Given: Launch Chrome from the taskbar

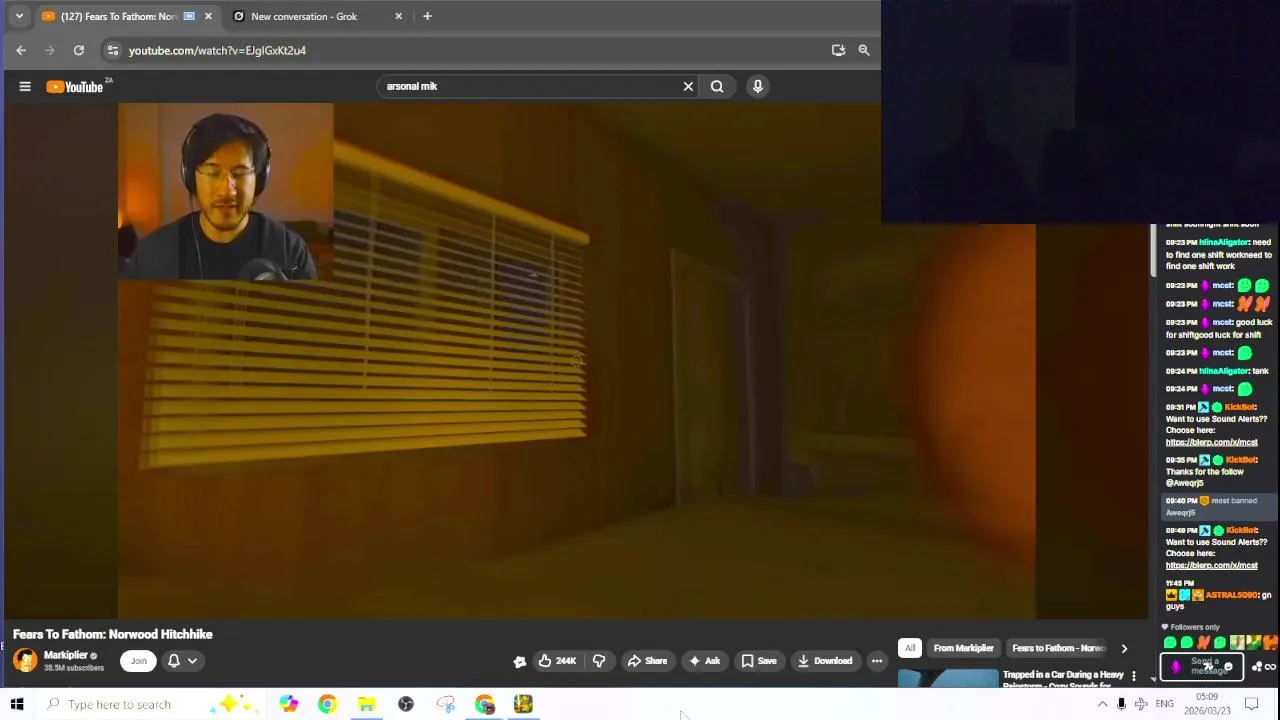Looking at the screenshot, I should click(x=327, y=704).
